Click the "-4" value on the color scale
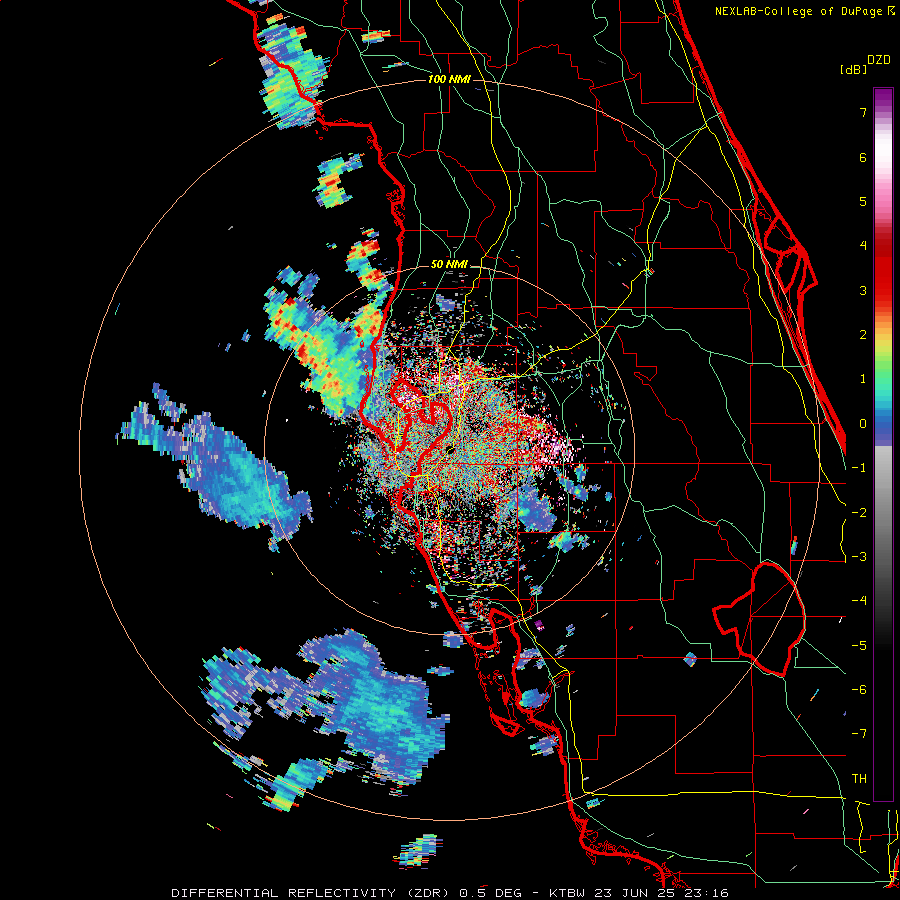 [x=859, y=601]
